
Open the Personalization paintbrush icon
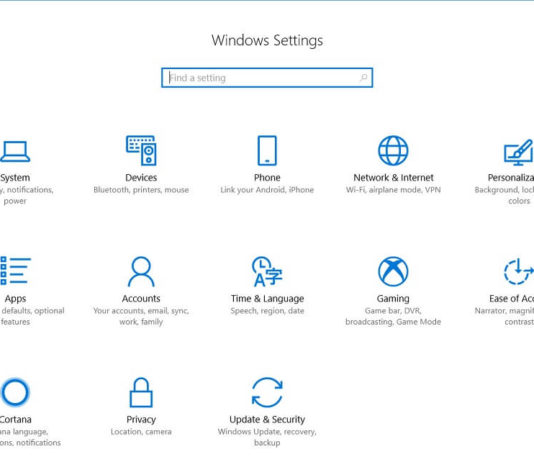519,152
